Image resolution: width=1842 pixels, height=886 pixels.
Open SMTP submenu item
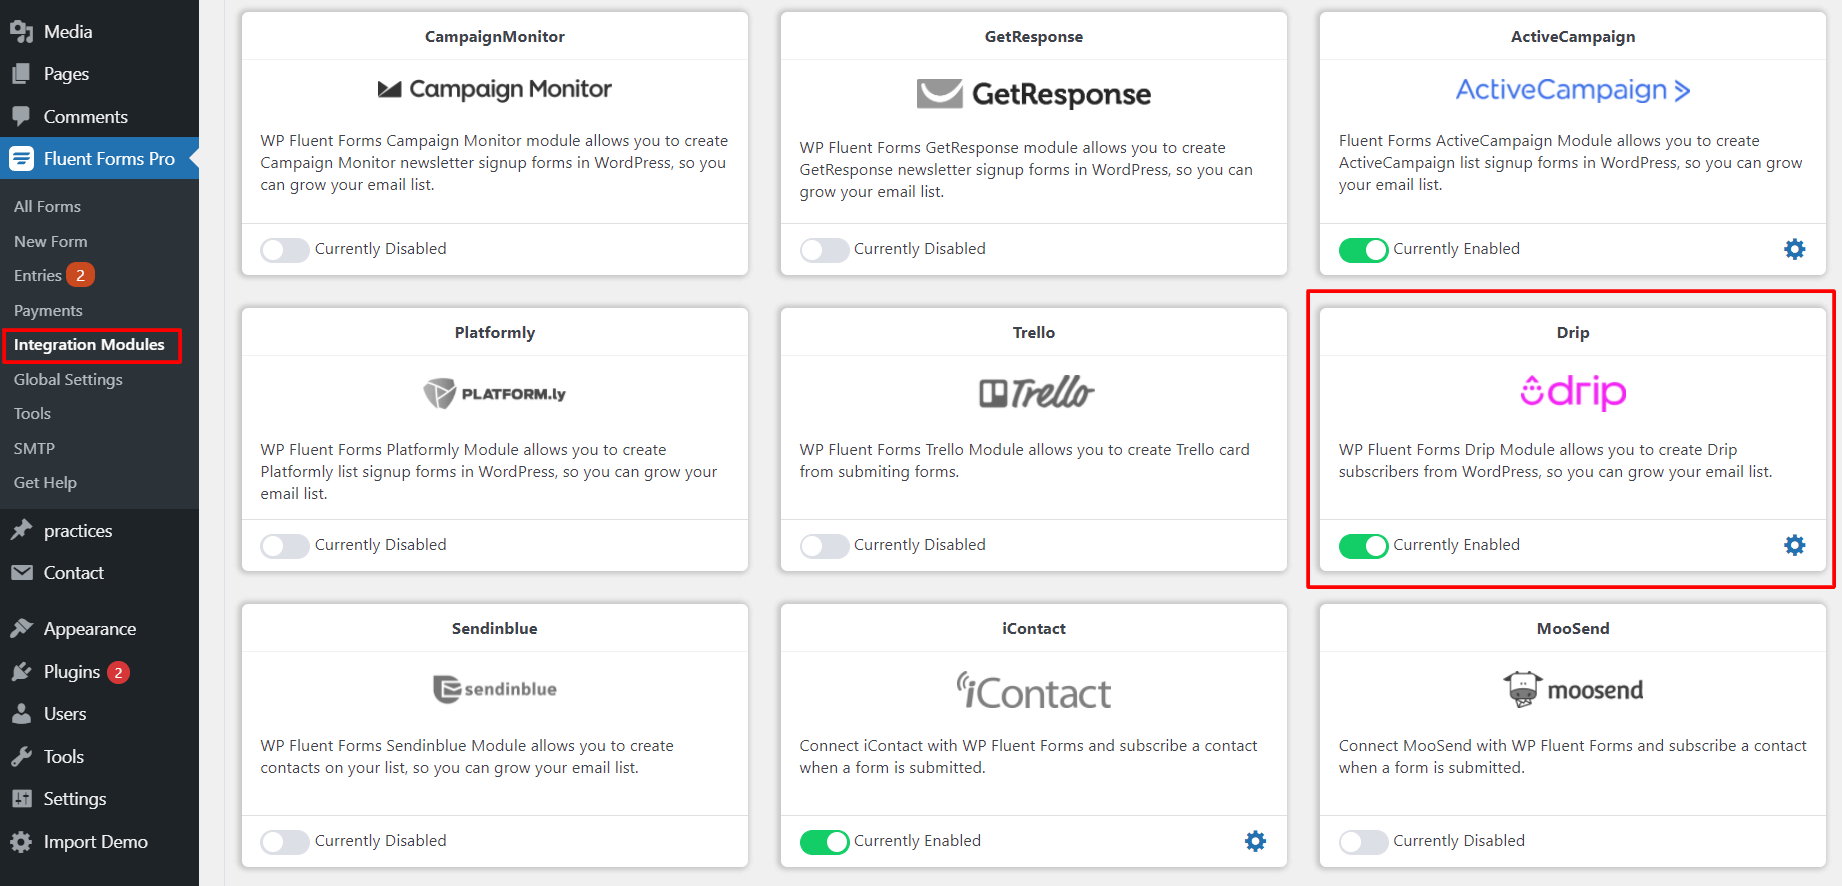pos(34,448)
